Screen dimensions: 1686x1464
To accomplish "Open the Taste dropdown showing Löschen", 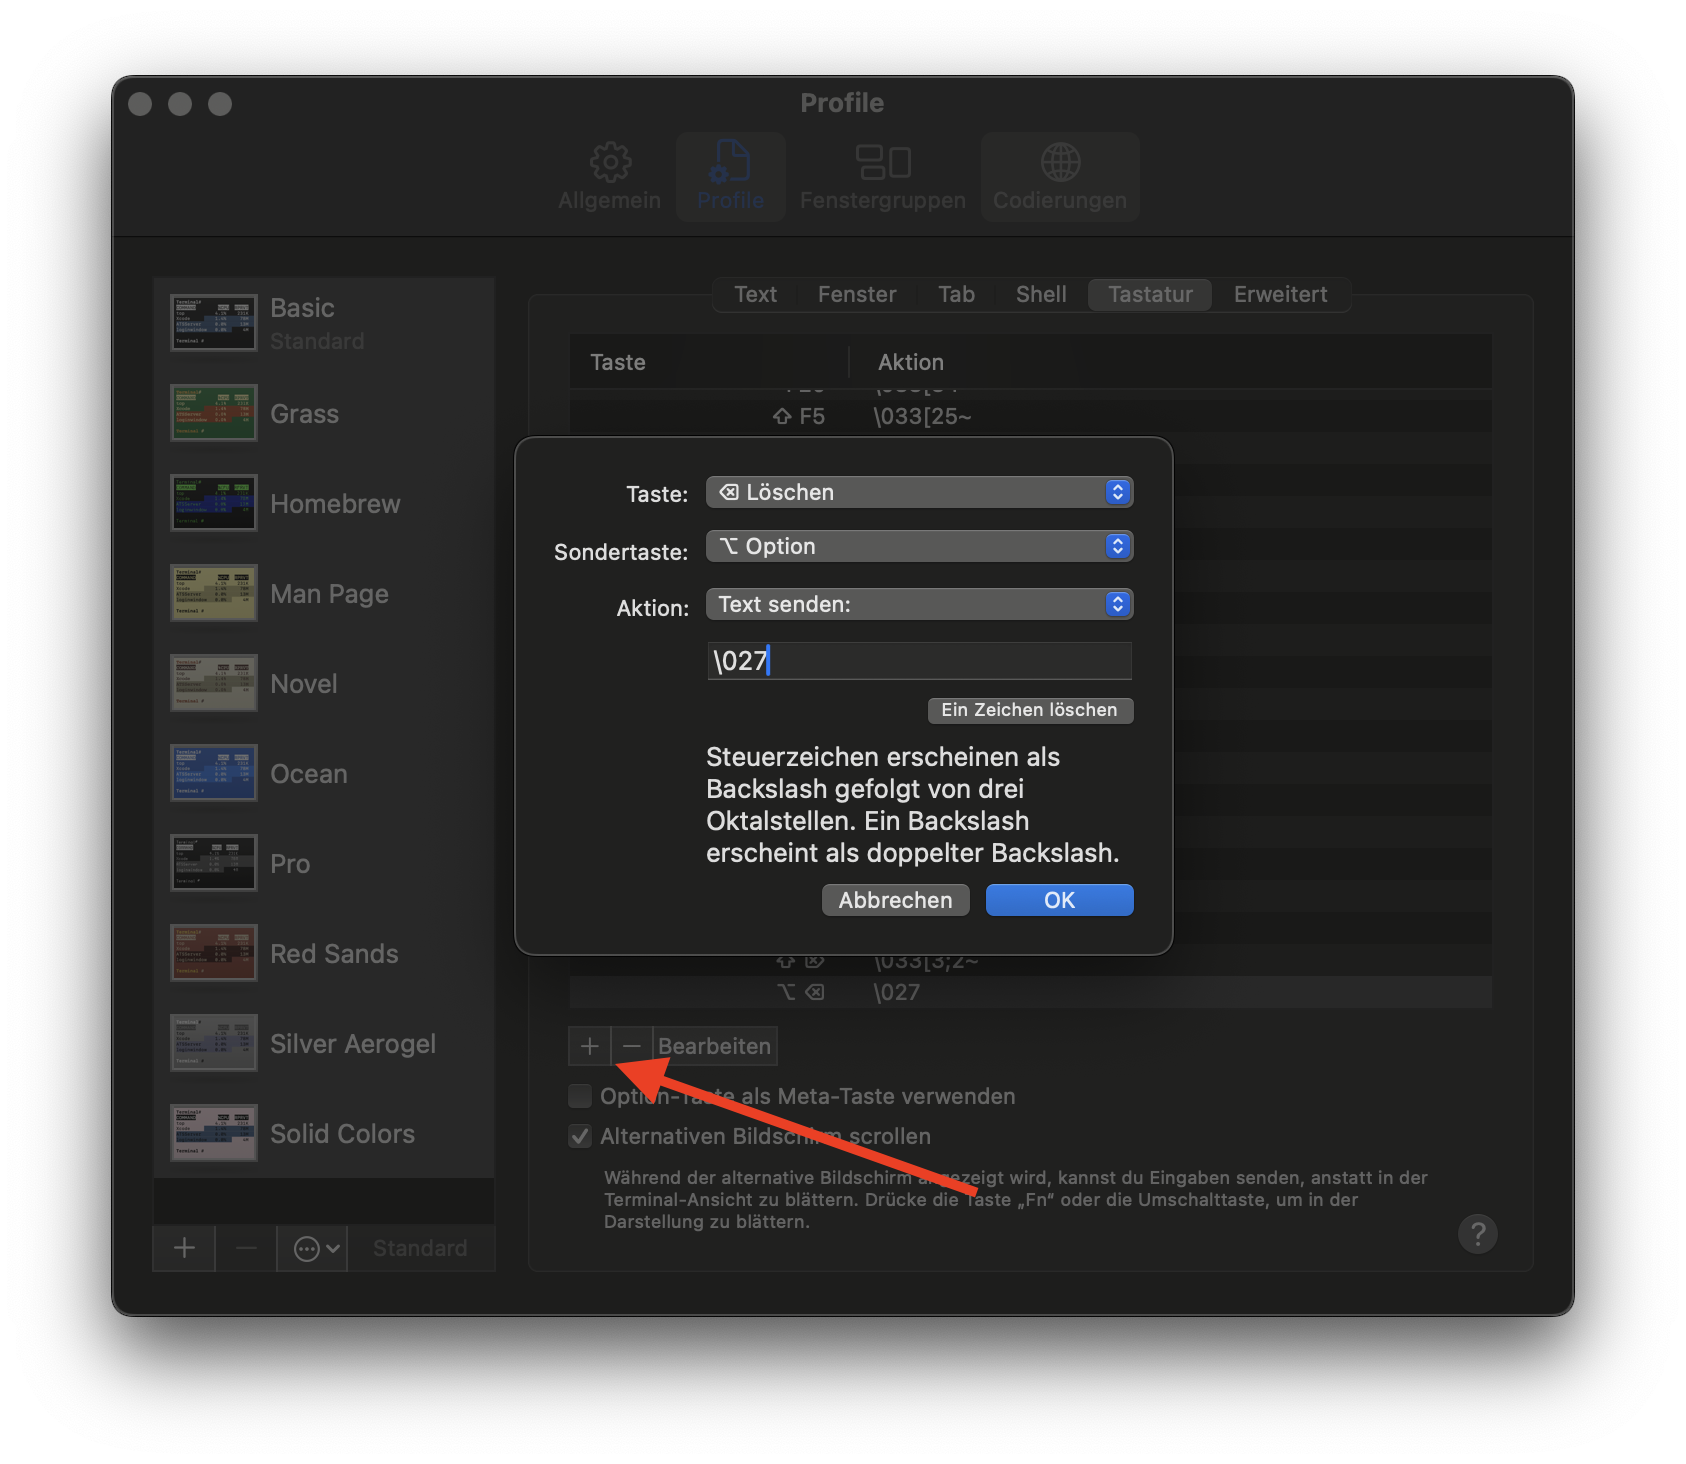I will (919, 492).
